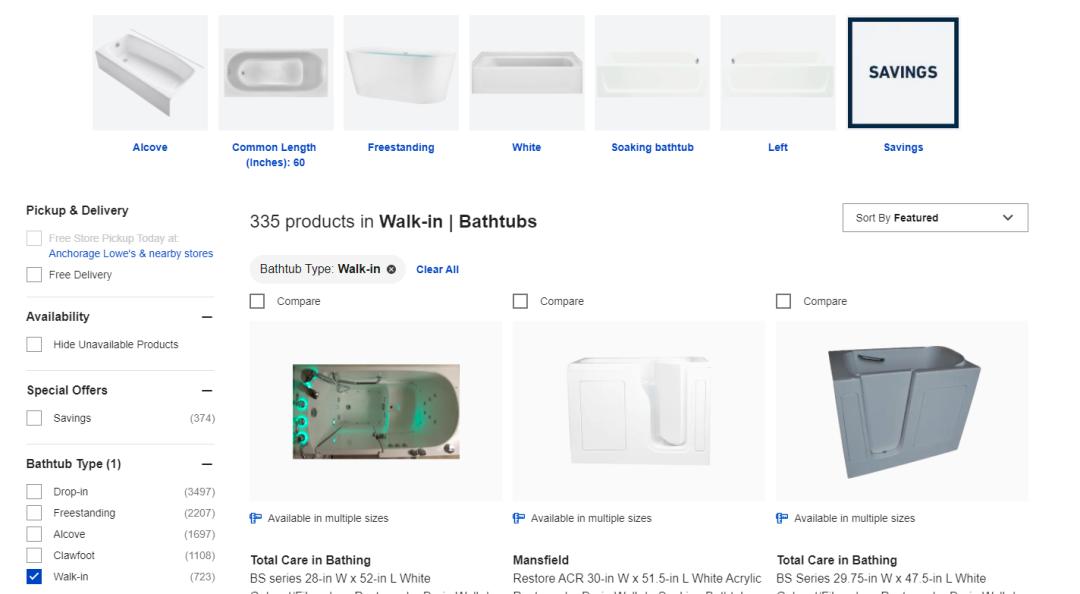Screen dimensions: 1080x594
Task: Tick Compare for the first walk-in tub
Action: coord(258,301)
